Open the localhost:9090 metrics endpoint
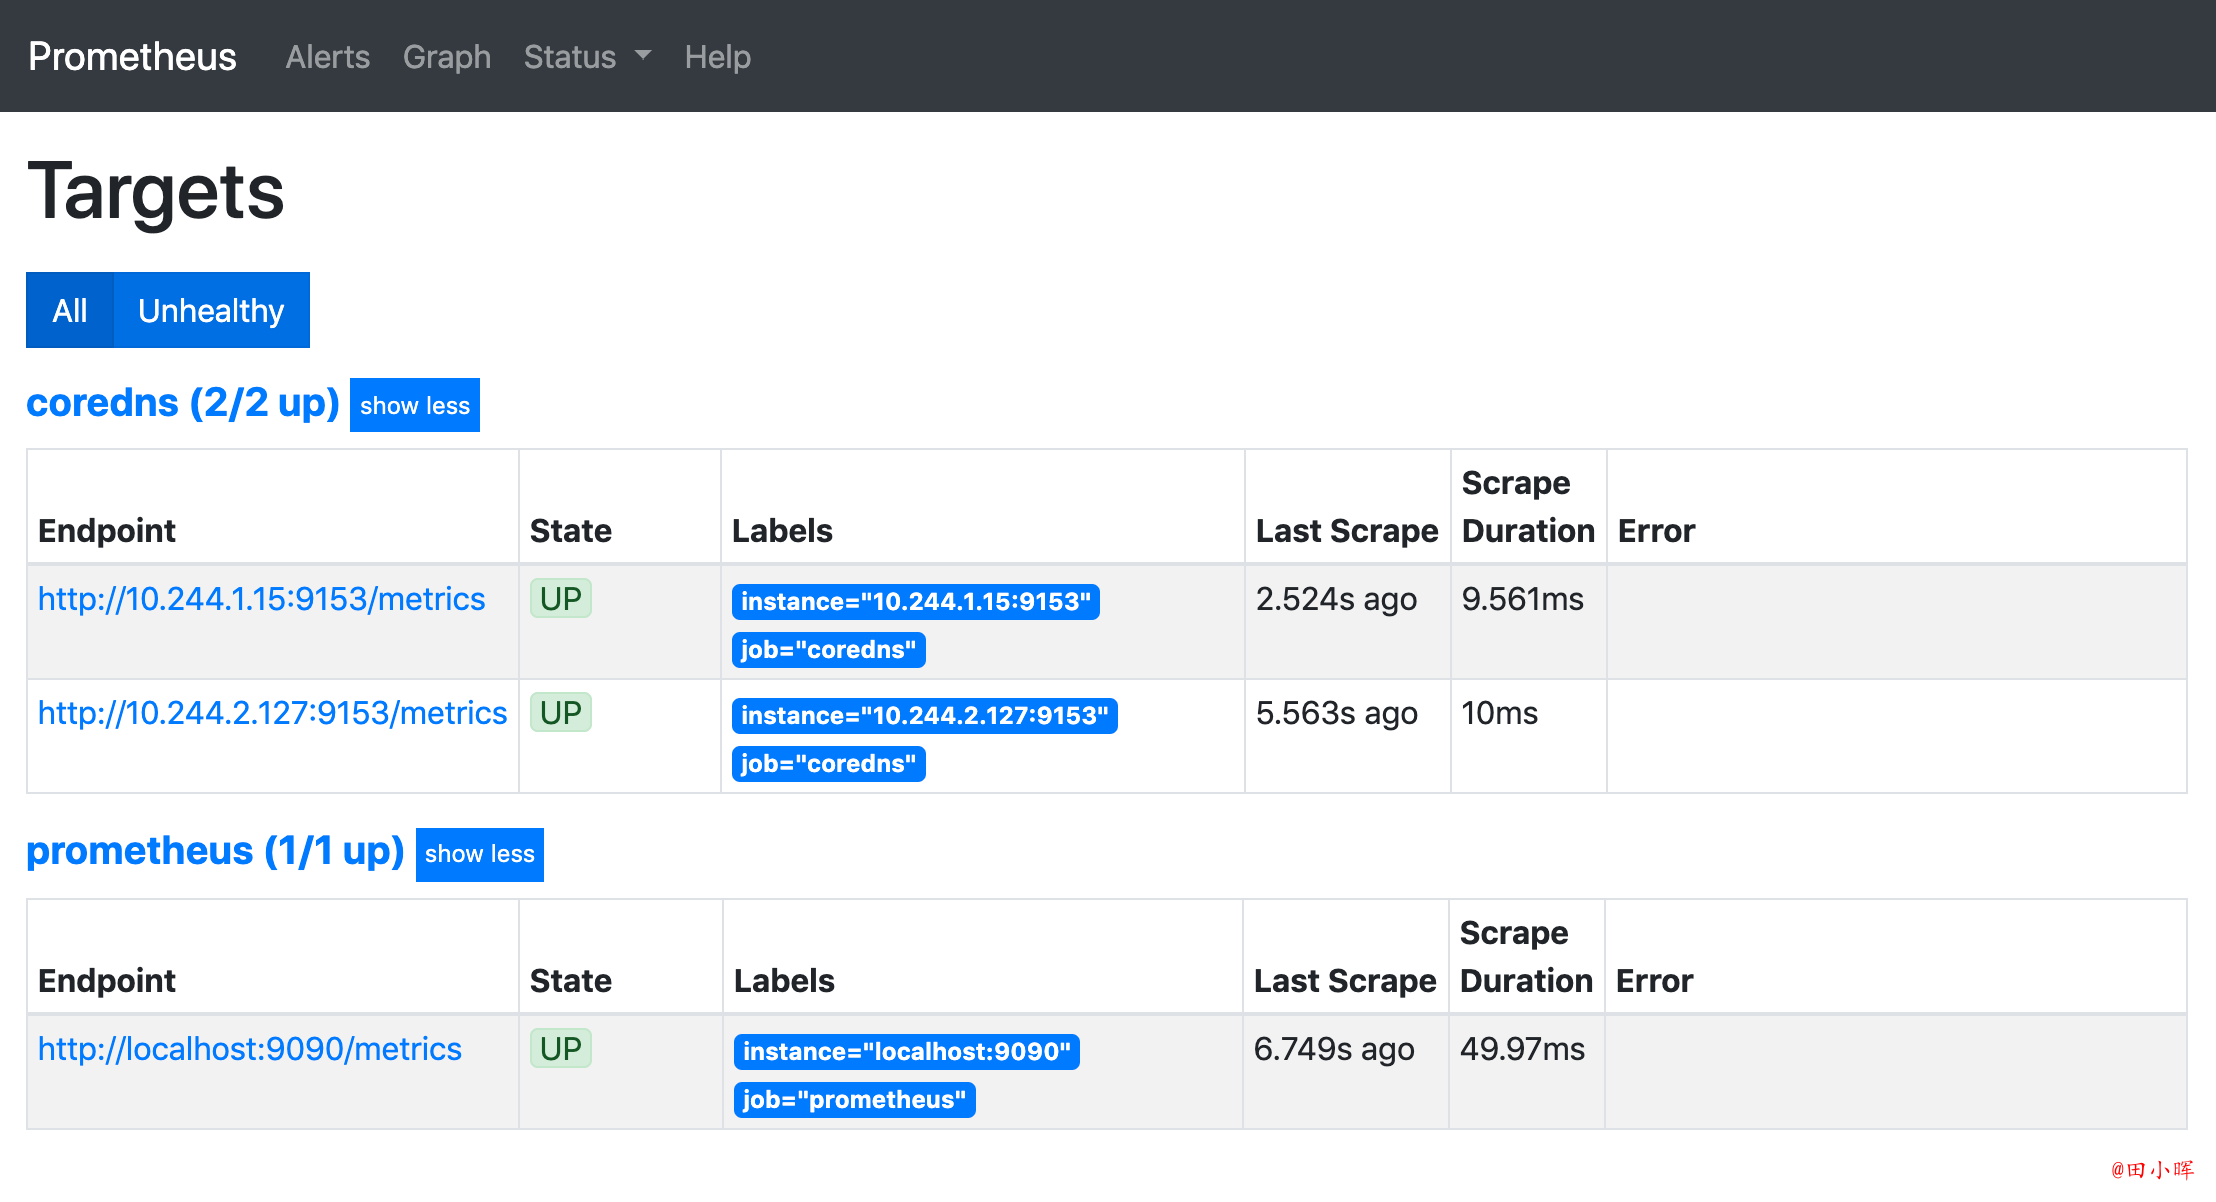The image size is (2216, 1202). pyautogui.click(x=250, y=1049)
